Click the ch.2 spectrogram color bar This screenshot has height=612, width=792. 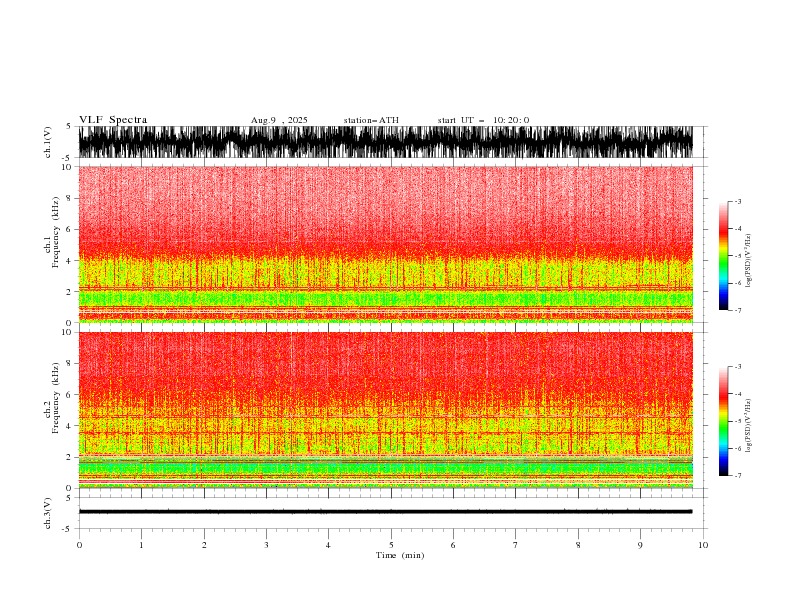[724, 421]
